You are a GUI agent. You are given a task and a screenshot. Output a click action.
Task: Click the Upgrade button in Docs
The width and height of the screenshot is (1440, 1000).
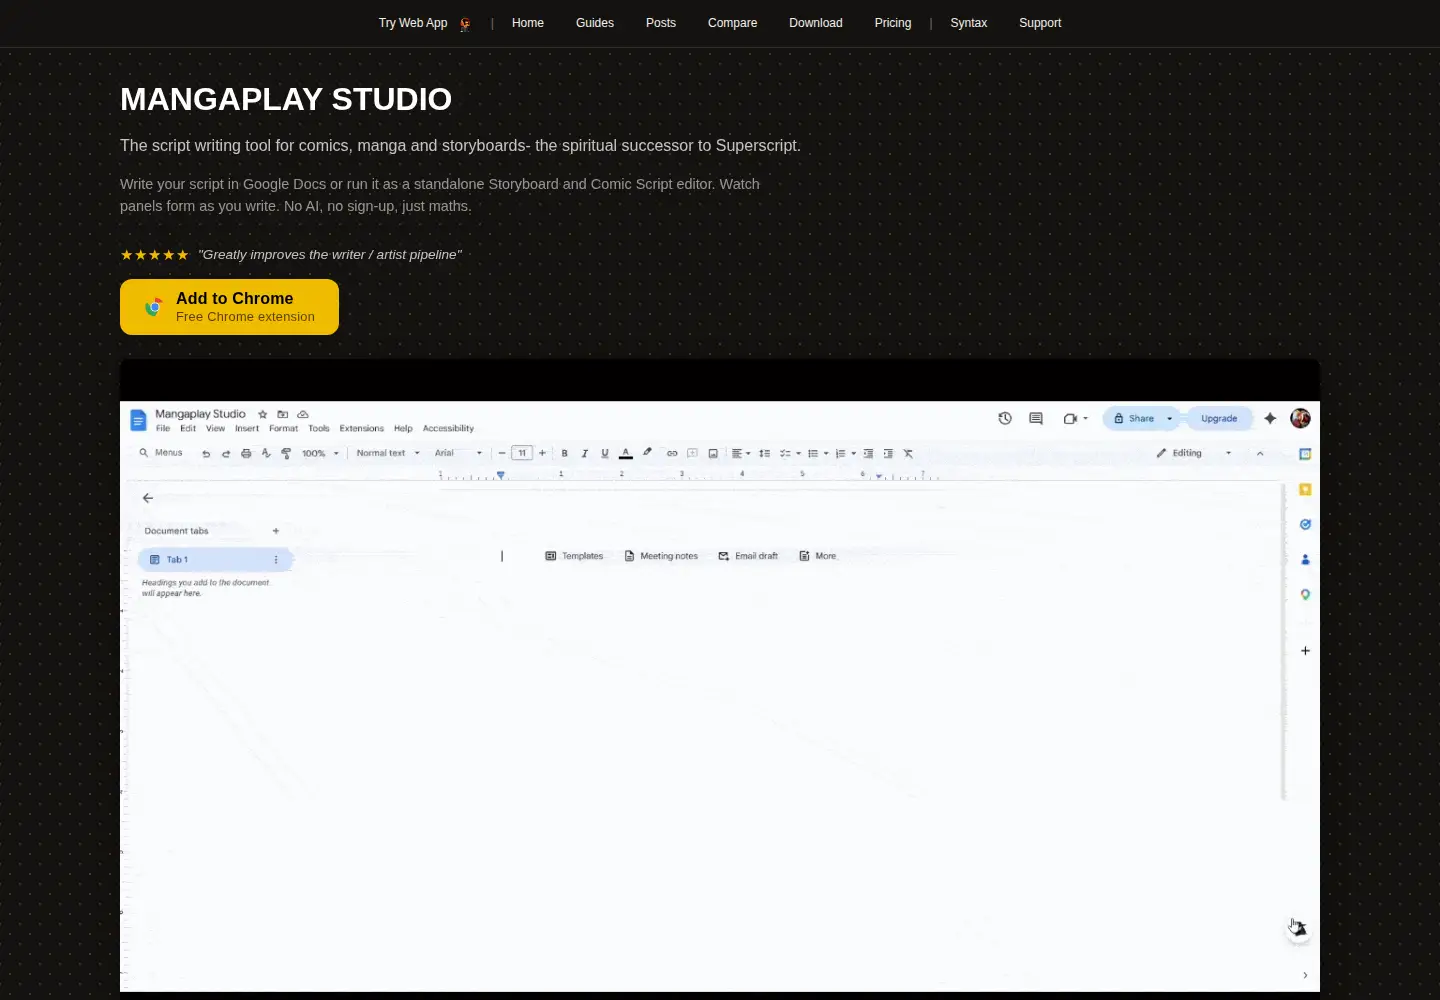(x=1219, y=419)
